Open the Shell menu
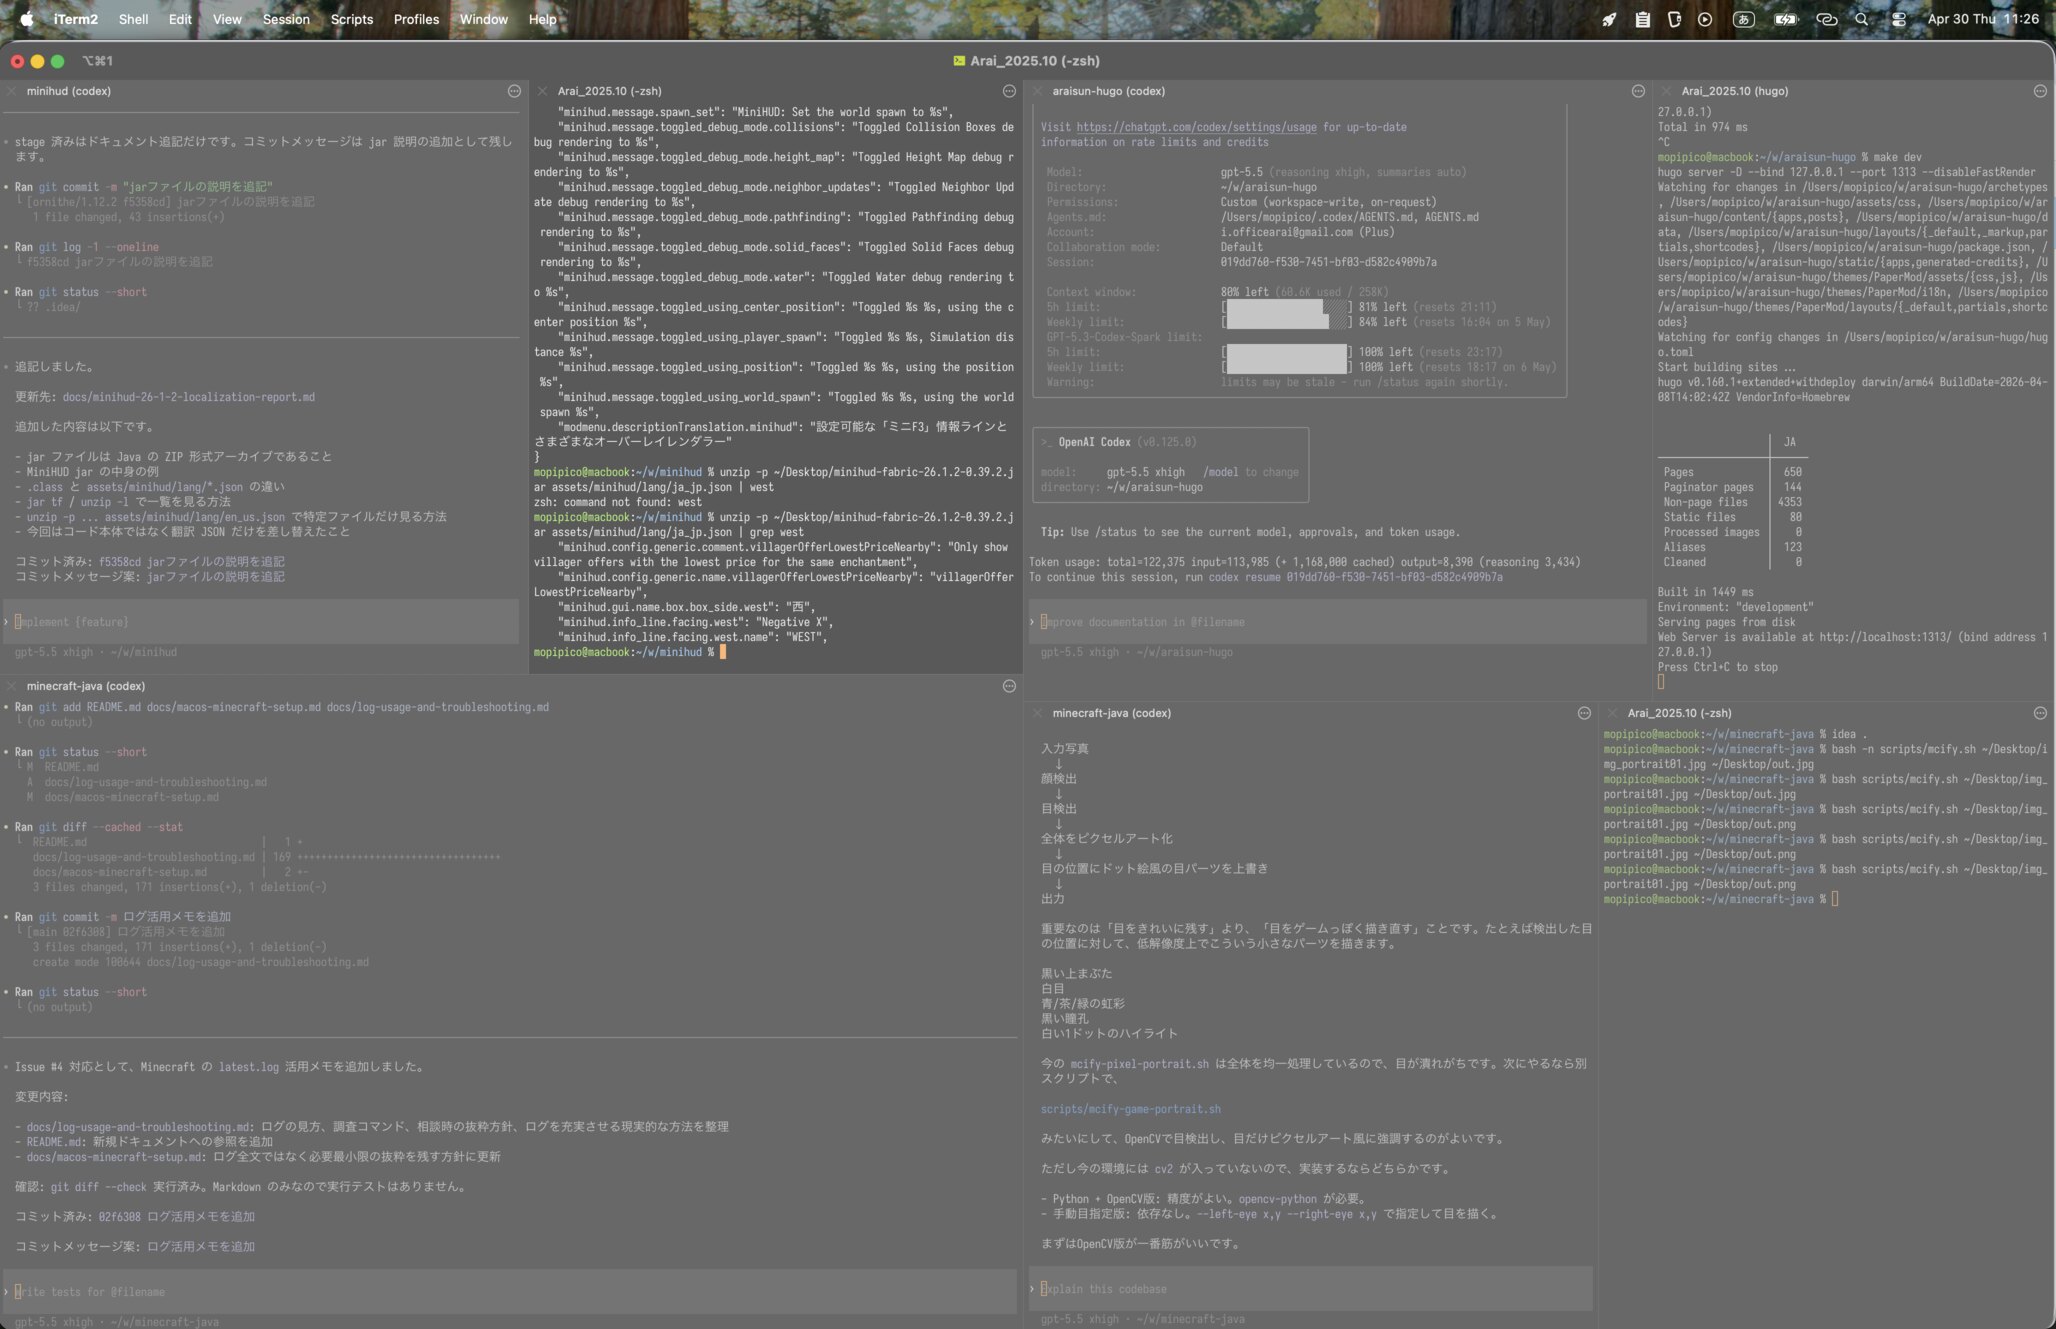Viewport: 2056px width, 1329px height. [133, 19]
